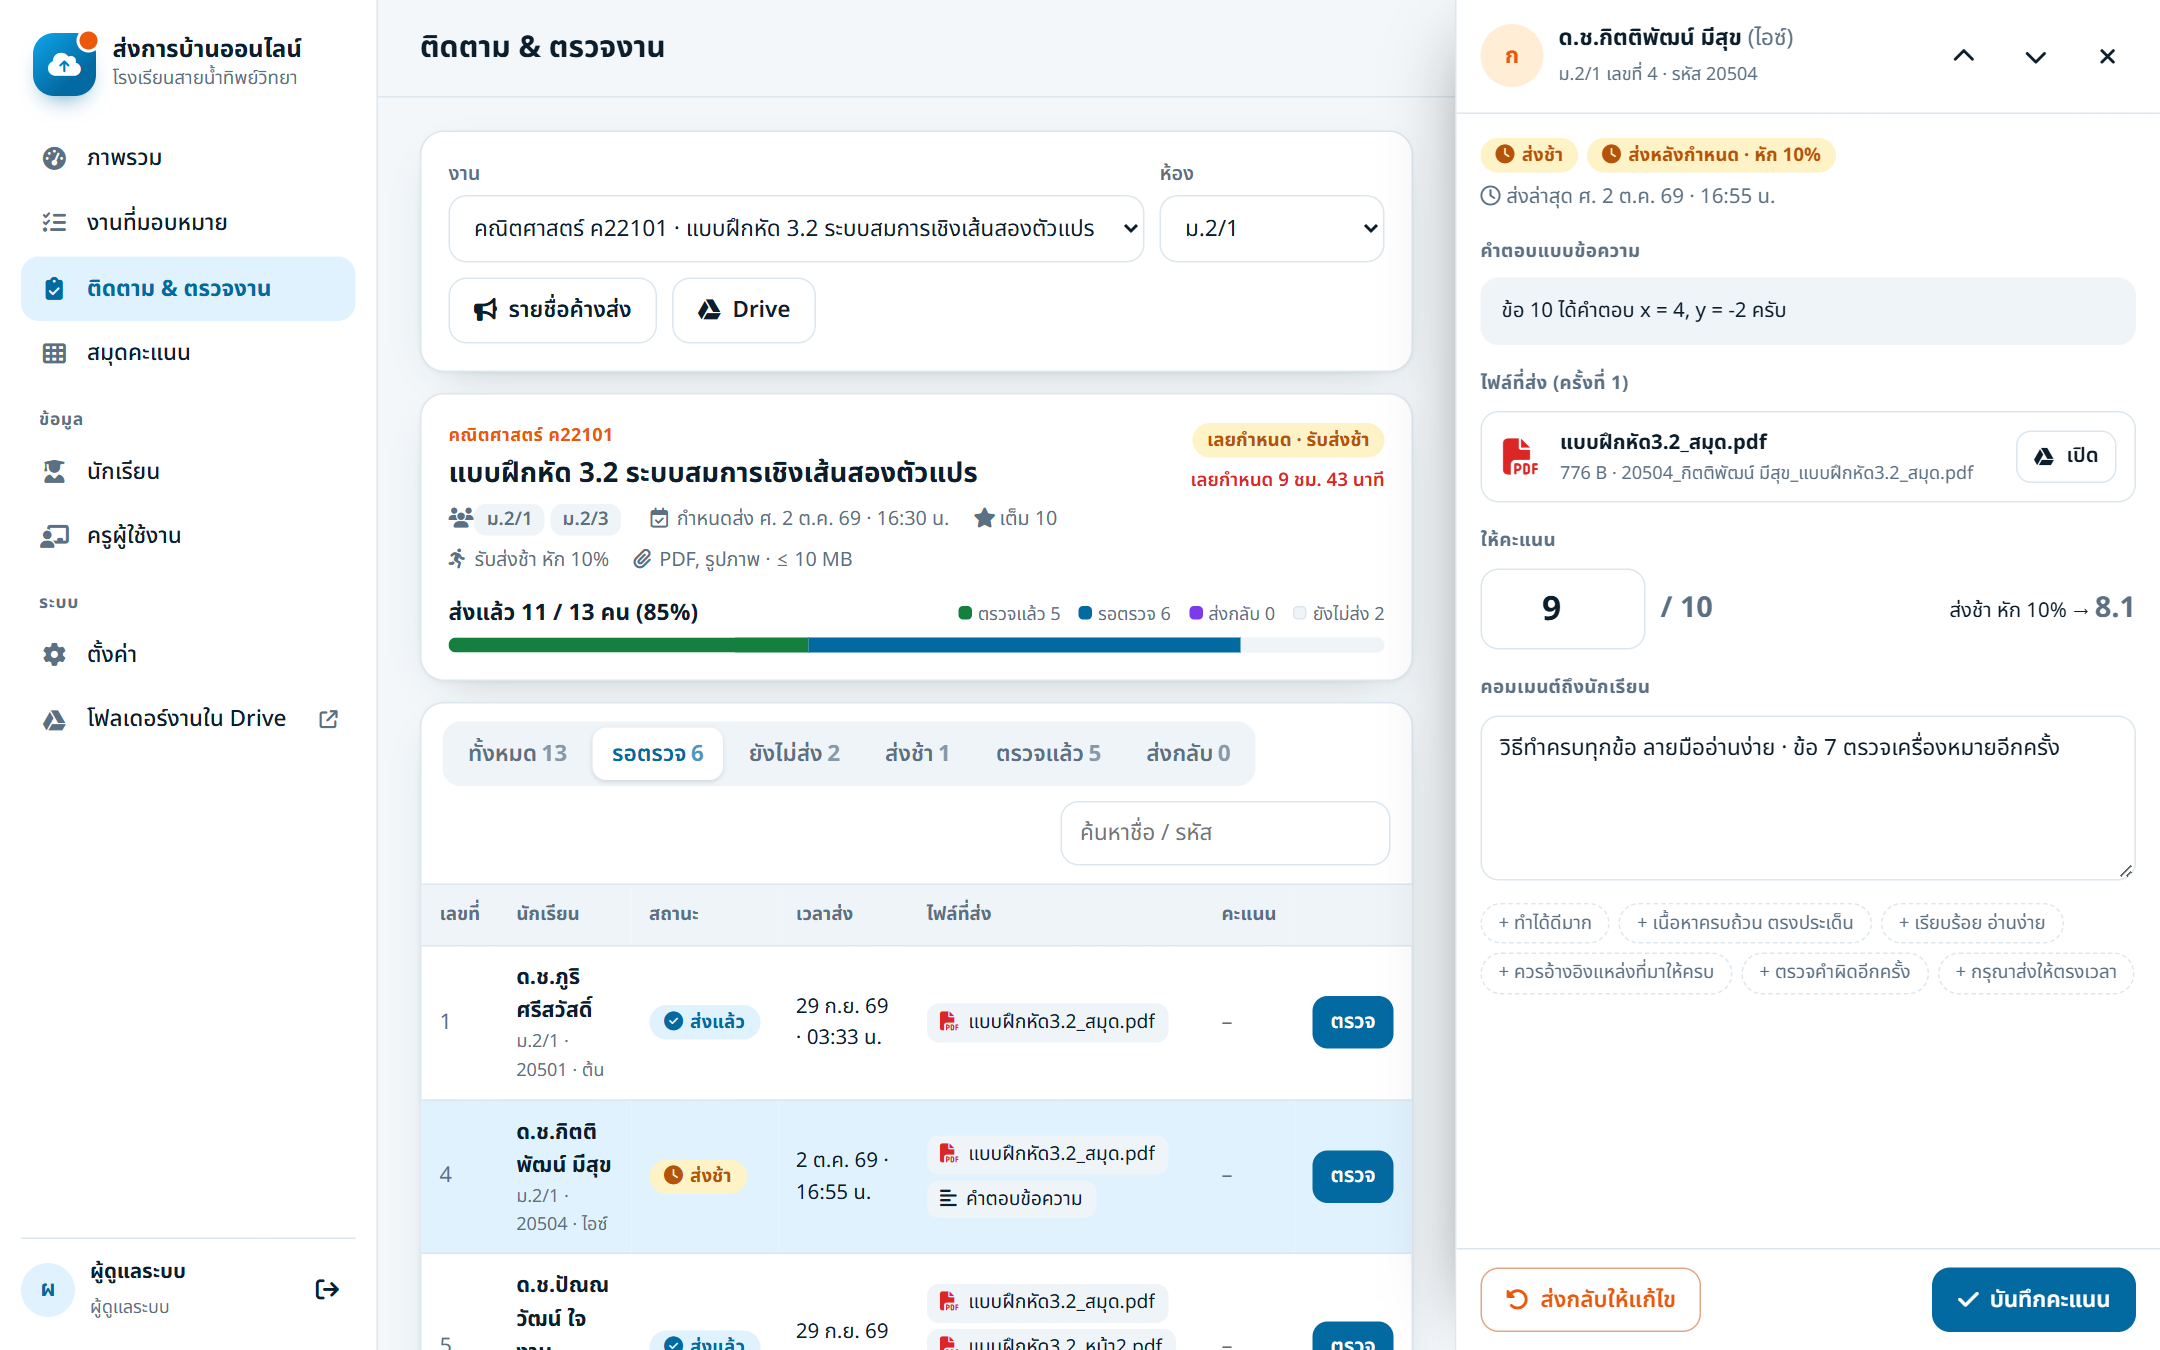Click ส่งช้า status badge in row 4
Screen dimensions: 2160x1350
(x=698, y=1176)
